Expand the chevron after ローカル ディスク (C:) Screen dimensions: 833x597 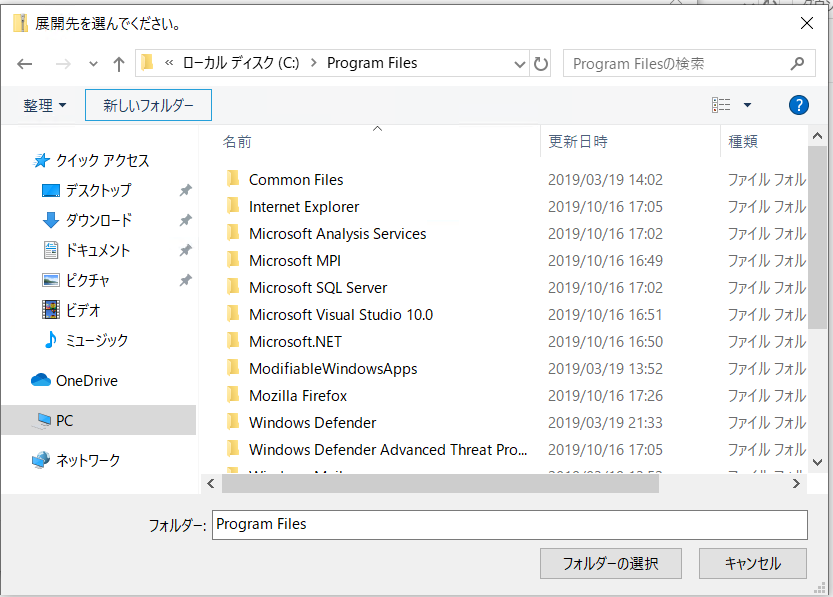(x=313, y=63)
